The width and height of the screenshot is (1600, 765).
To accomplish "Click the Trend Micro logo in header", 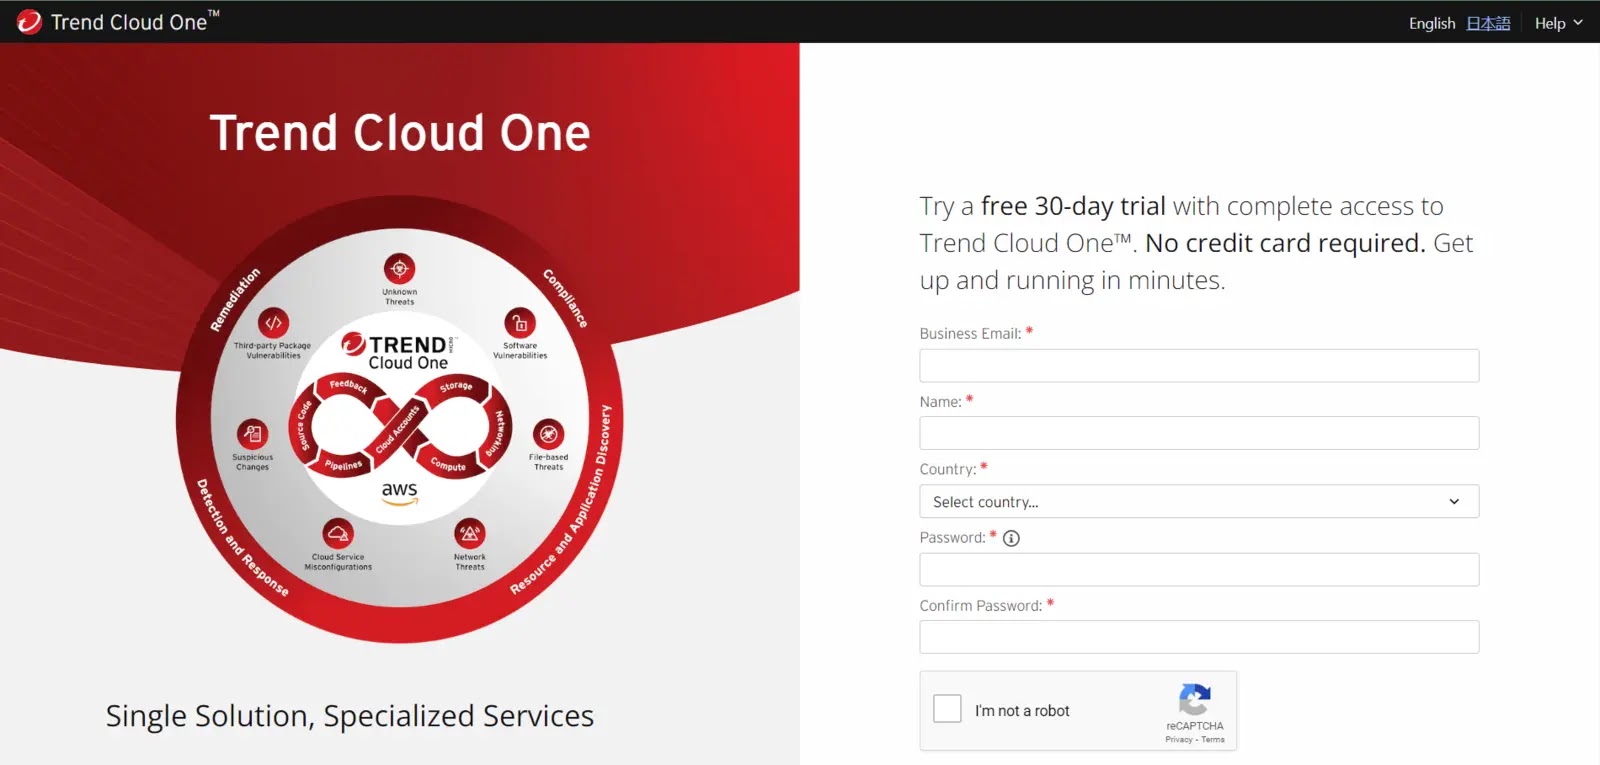I will pyautogui.click(x=29, y=22).
